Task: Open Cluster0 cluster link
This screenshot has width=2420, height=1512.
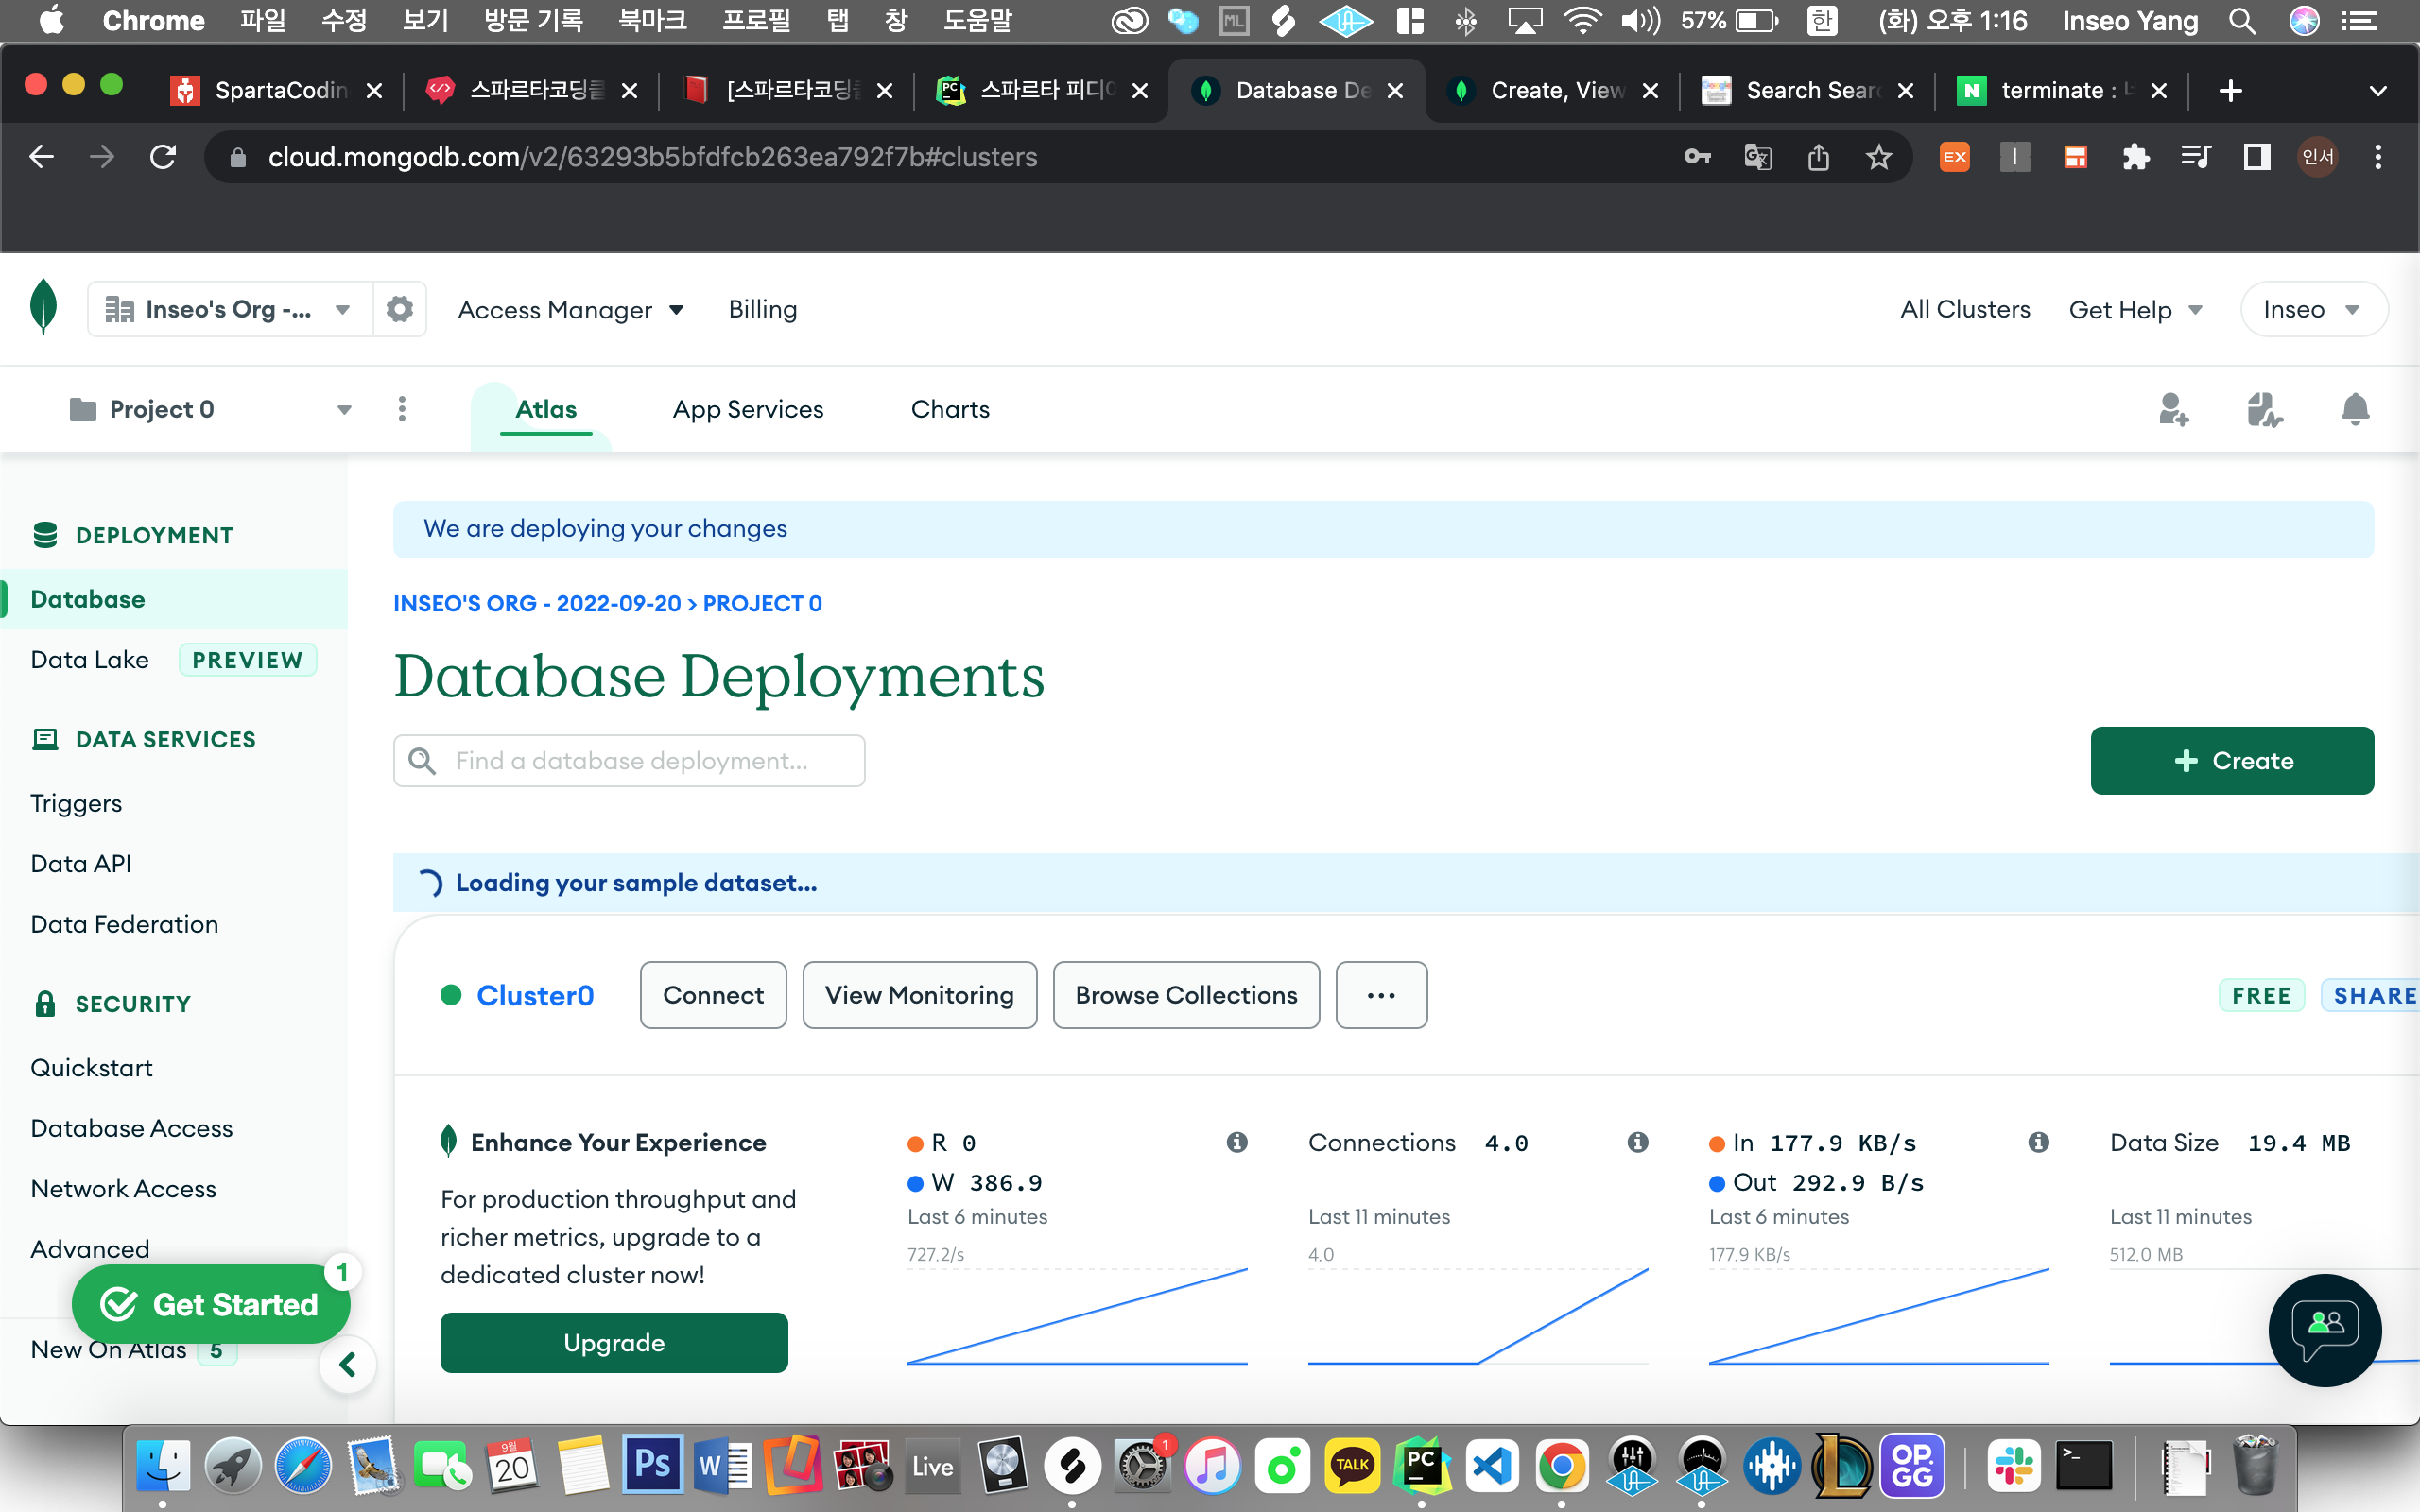Action: click(x=535, y=995)
